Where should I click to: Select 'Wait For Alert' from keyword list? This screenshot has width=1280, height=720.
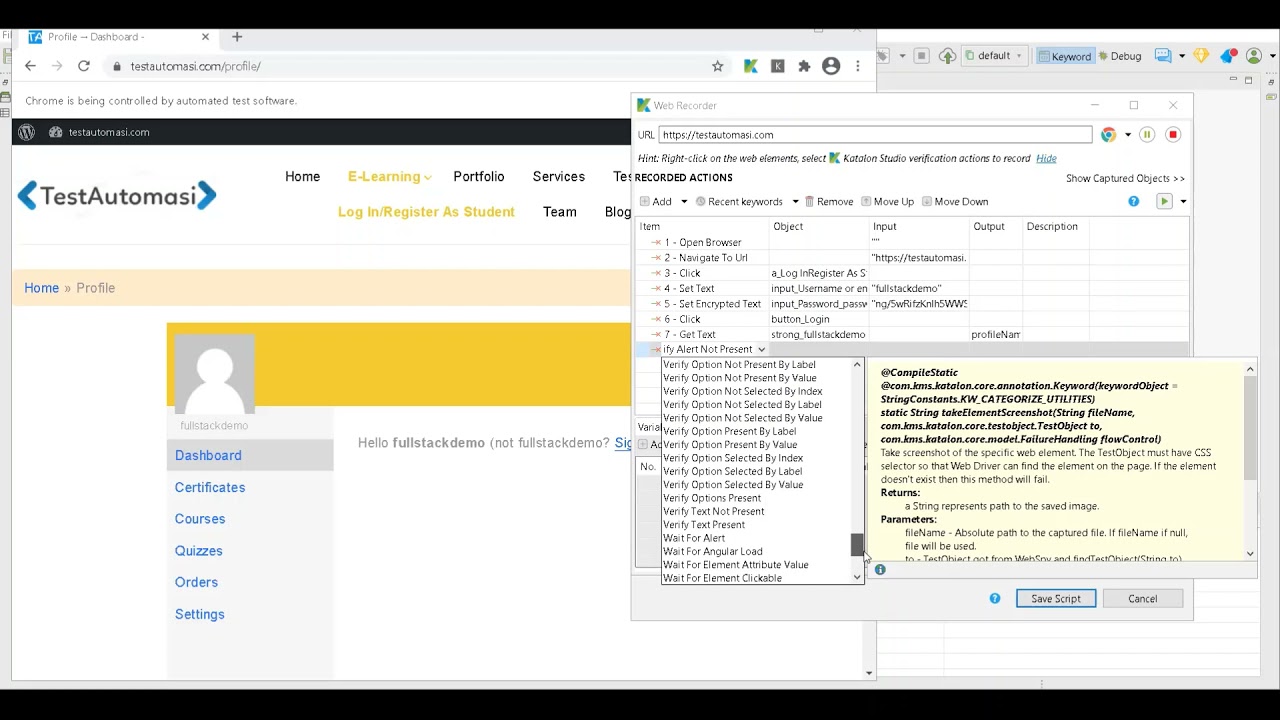coord(694,538)
